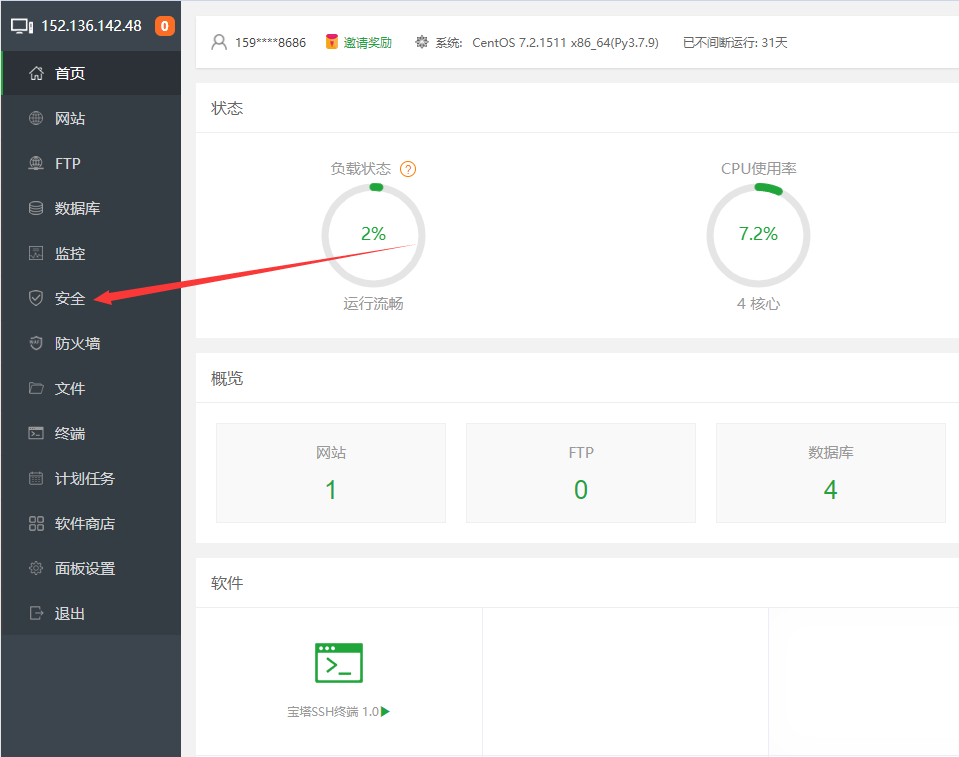This screenshot has width=959, height=757.
Task: Click the FTP icon in the sidebar
Action: [36, 163]
